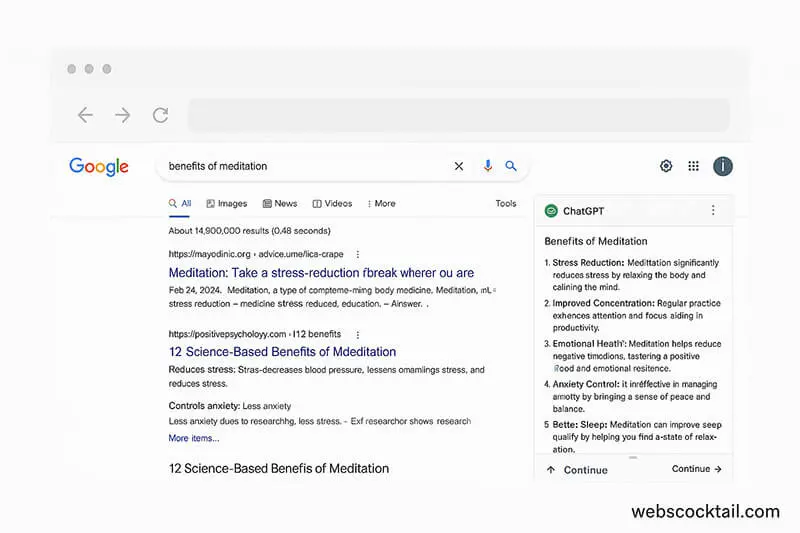The height and width of the screenshot is (533, 800).
Task: Click the ChatGPT logo icon in panel
Action: click(x=551, y=211)
